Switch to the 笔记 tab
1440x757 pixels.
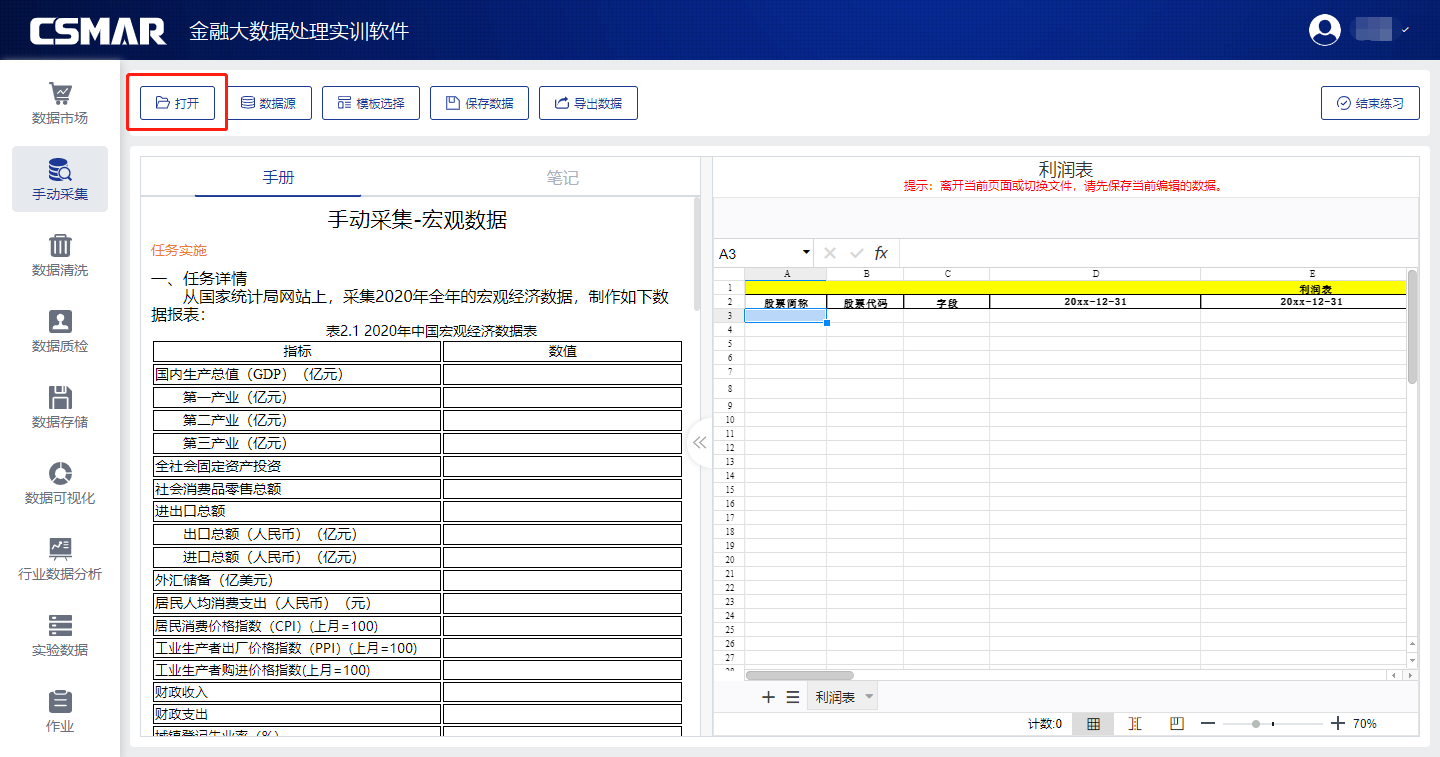coord(562,178)
